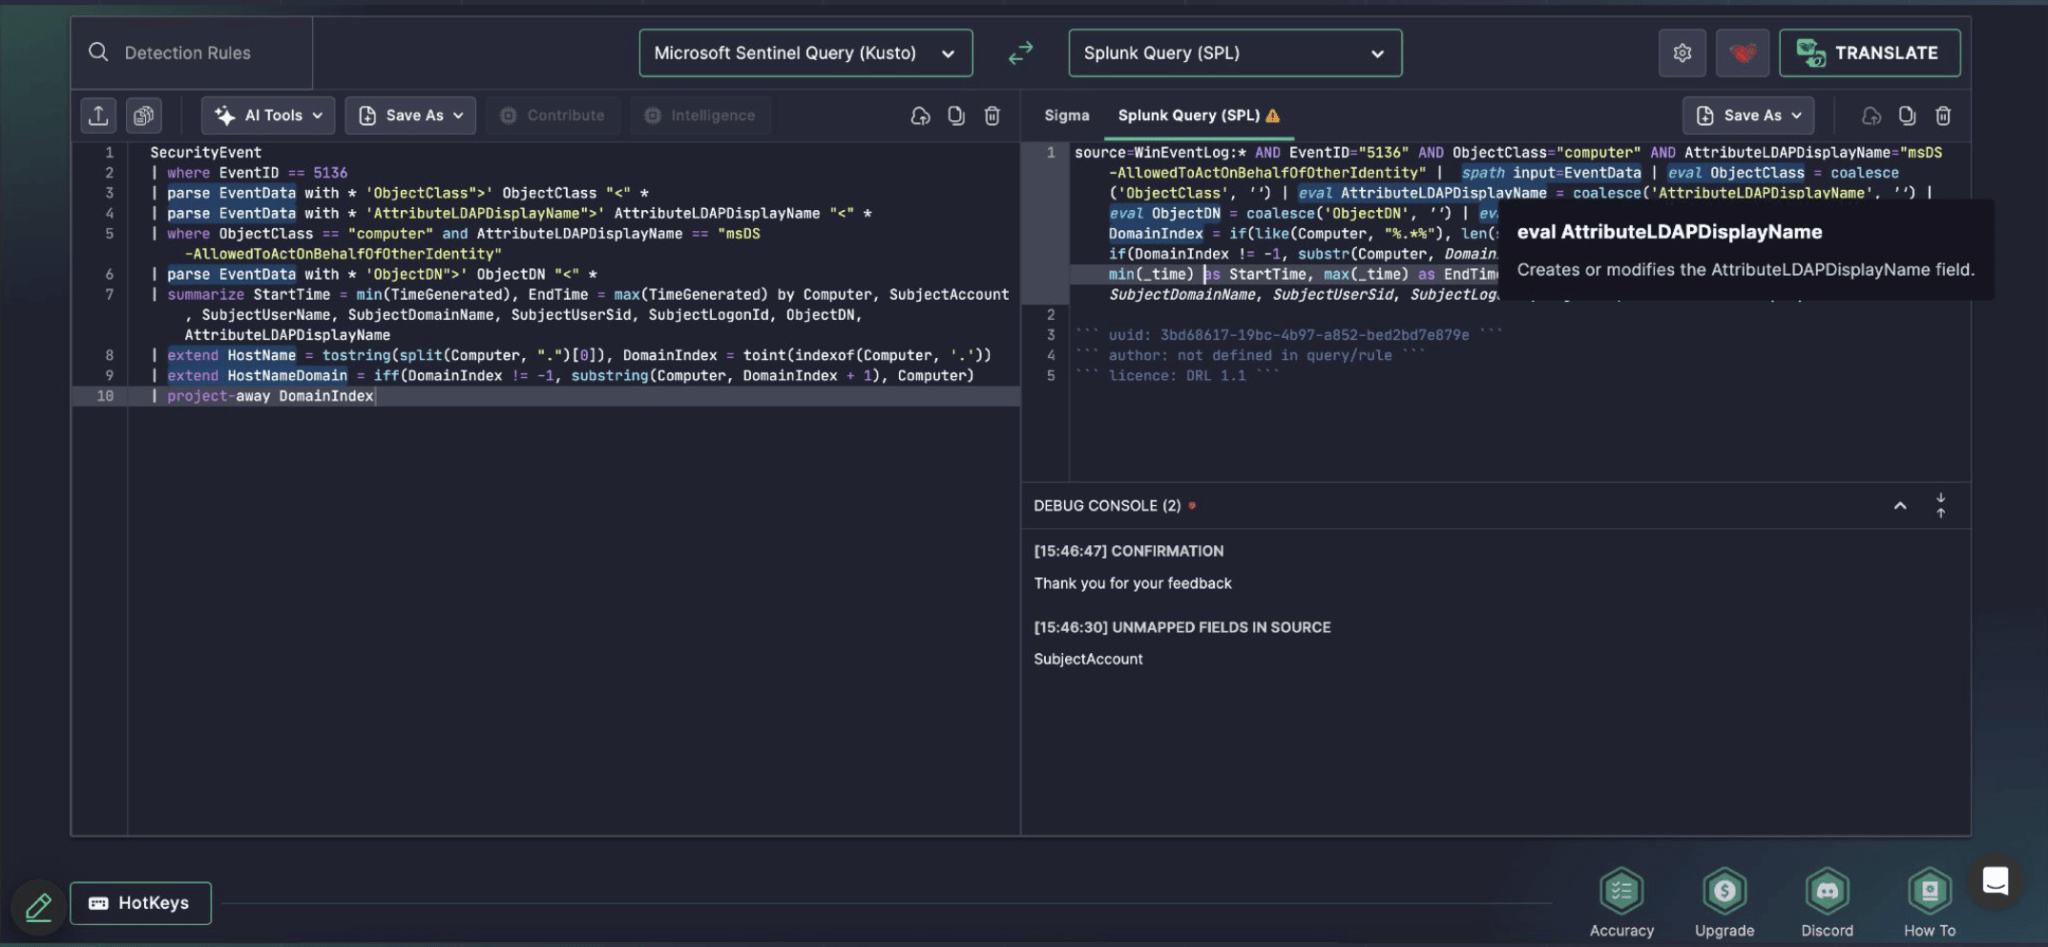Image resolution: width=2048 pixels, height=947 pixels.
Task: Open the How To guide
Action: (x=1929, y=890)
